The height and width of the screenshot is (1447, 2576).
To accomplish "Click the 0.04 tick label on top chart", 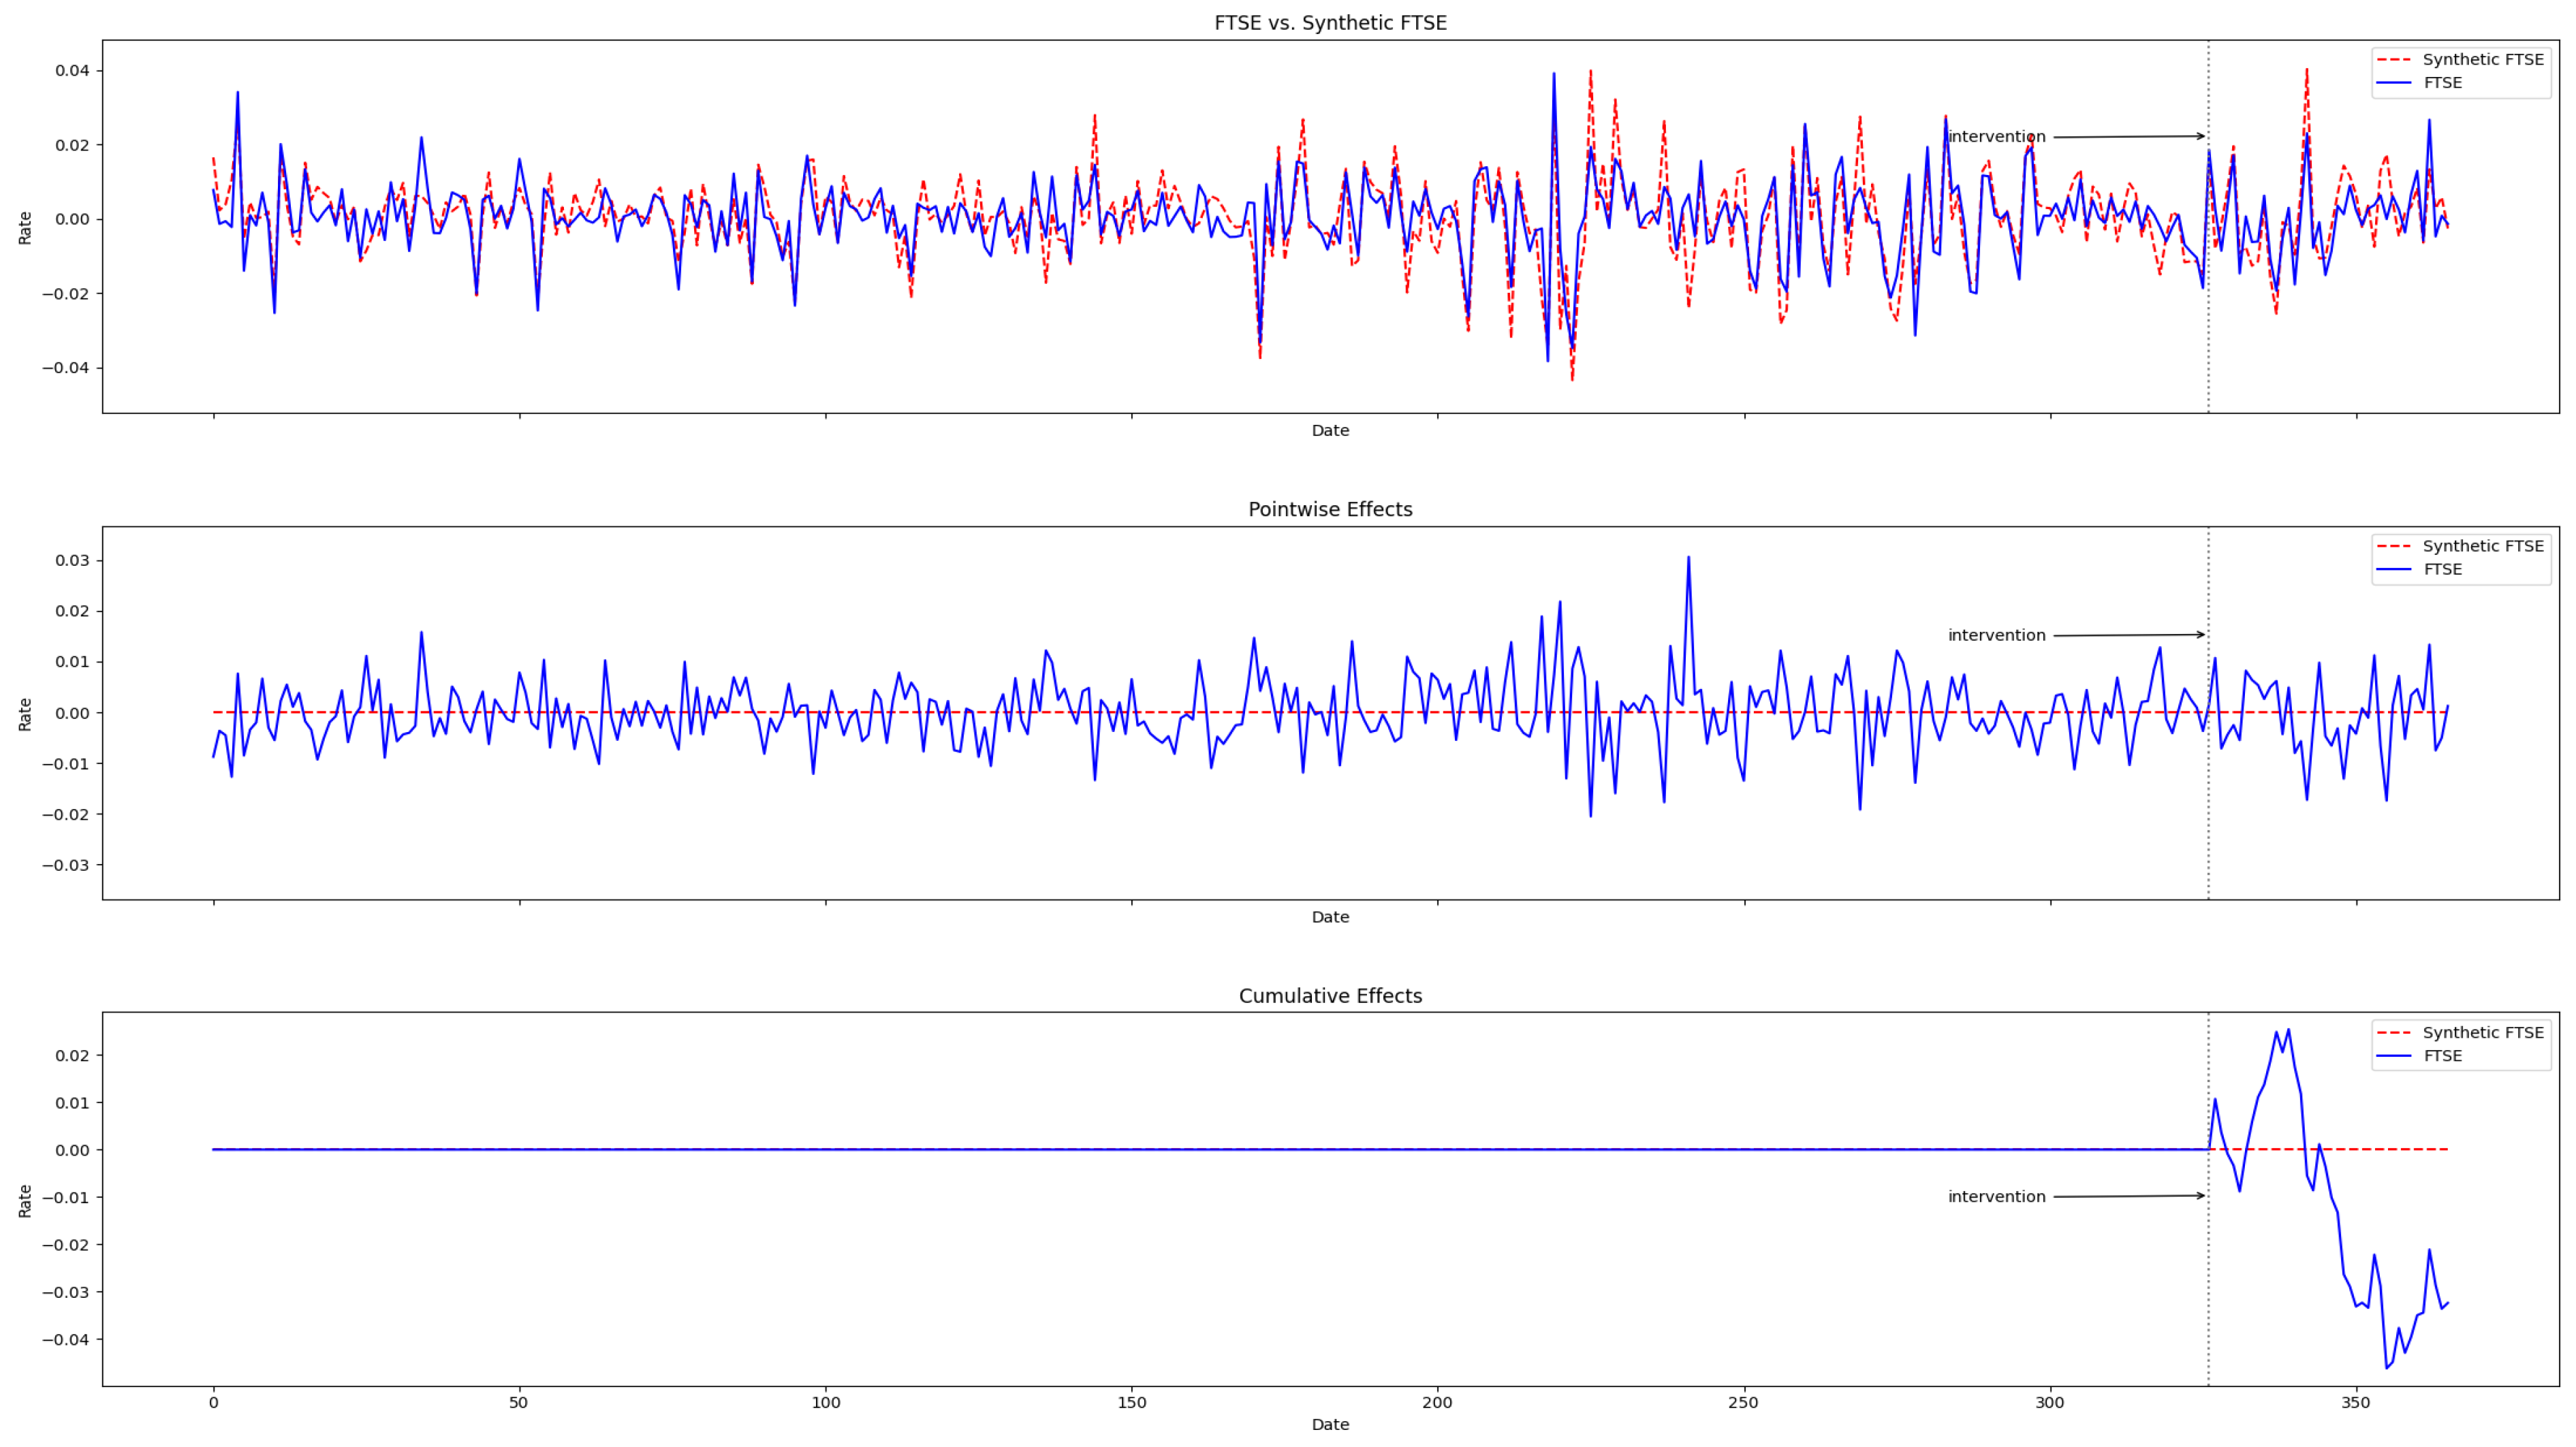I will click(x=73, y=70).
